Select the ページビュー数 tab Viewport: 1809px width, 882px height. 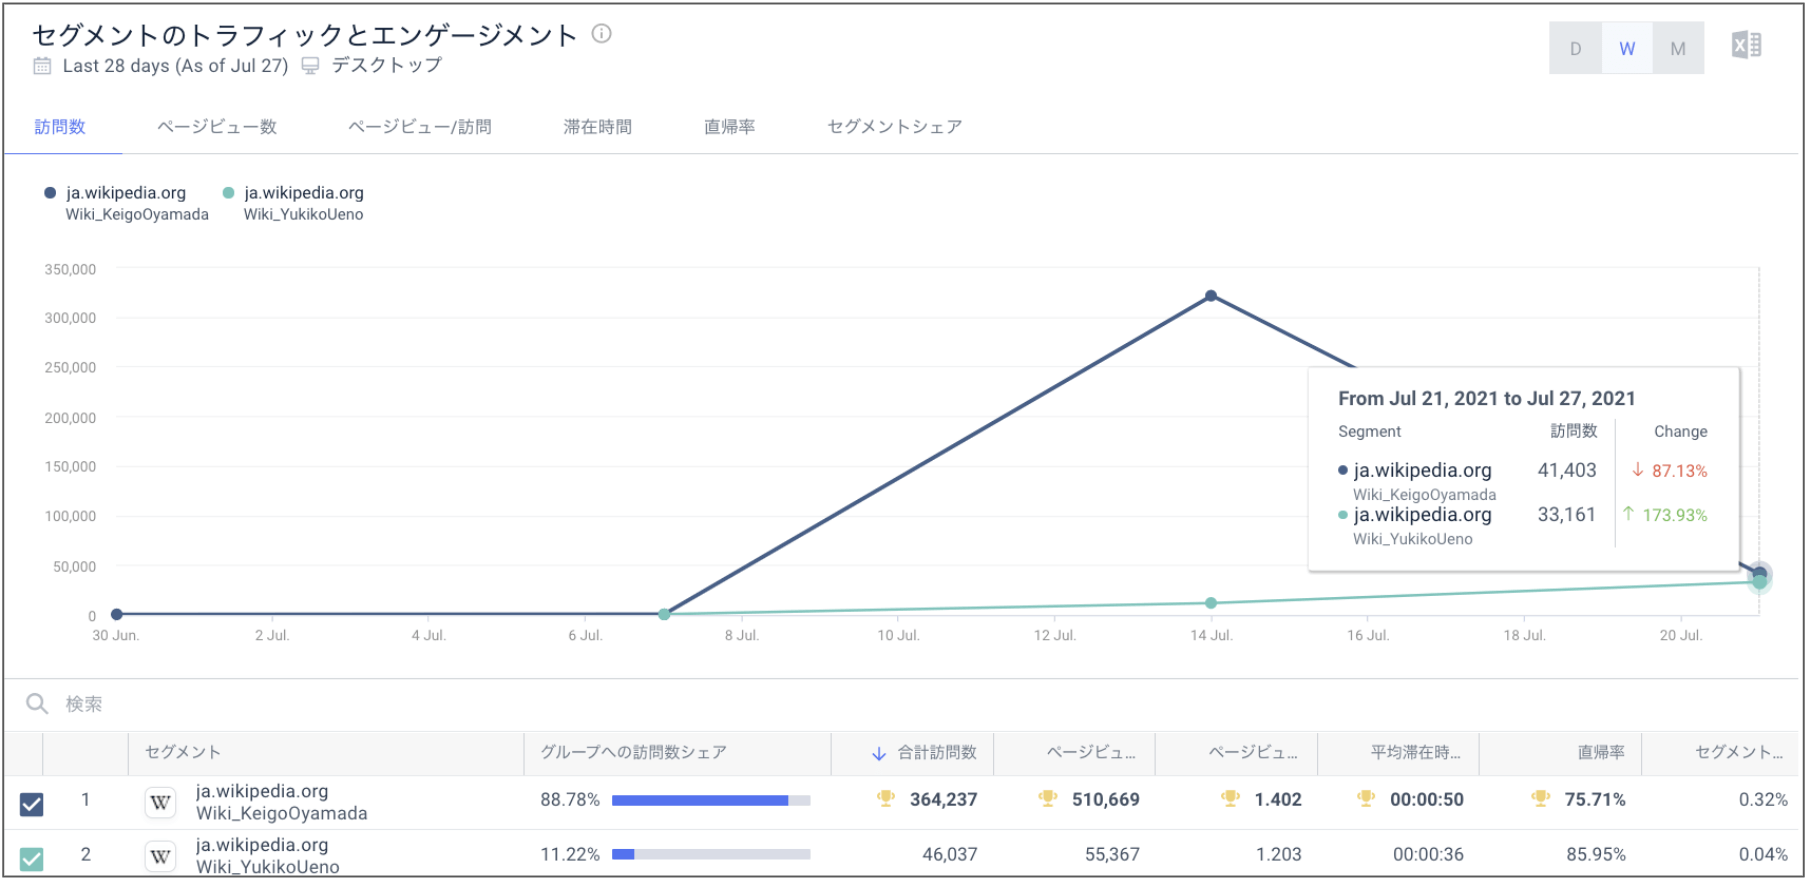(217, 127)
